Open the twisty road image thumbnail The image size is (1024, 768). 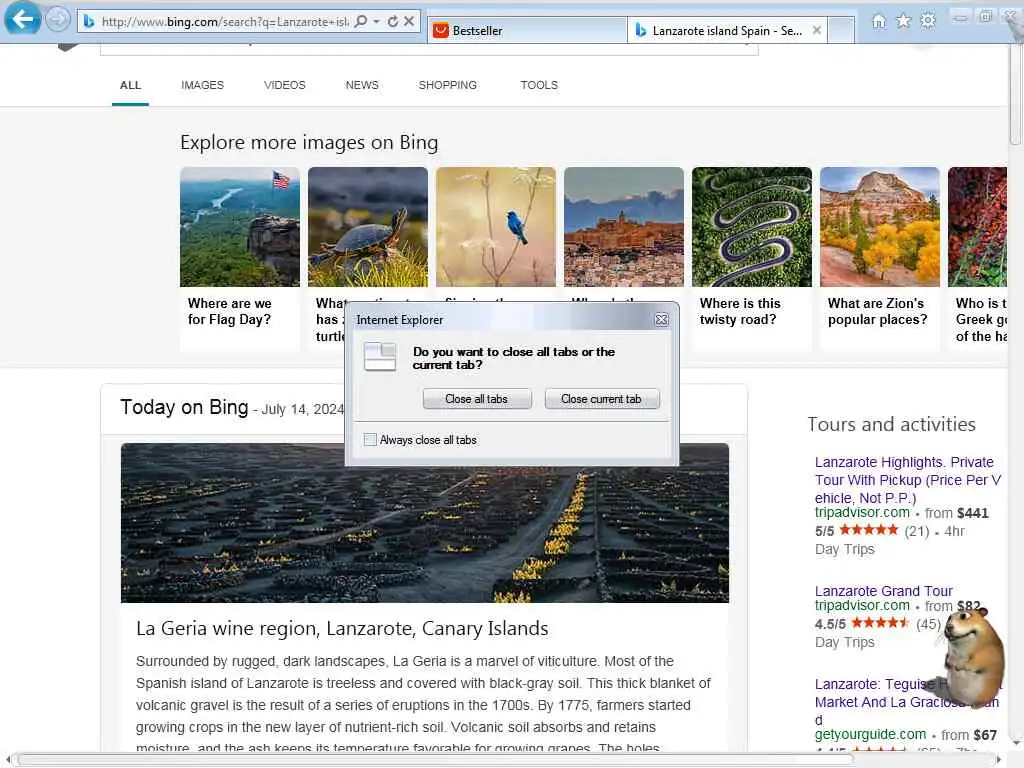(752, 227)
